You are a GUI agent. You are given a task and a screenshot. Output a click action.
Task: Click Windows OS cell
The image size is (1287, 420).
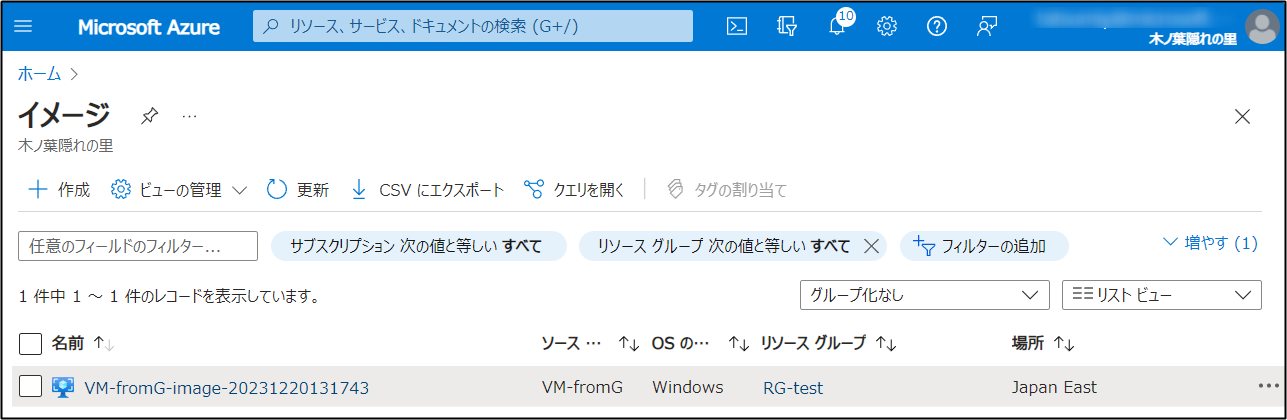[688, 387]
